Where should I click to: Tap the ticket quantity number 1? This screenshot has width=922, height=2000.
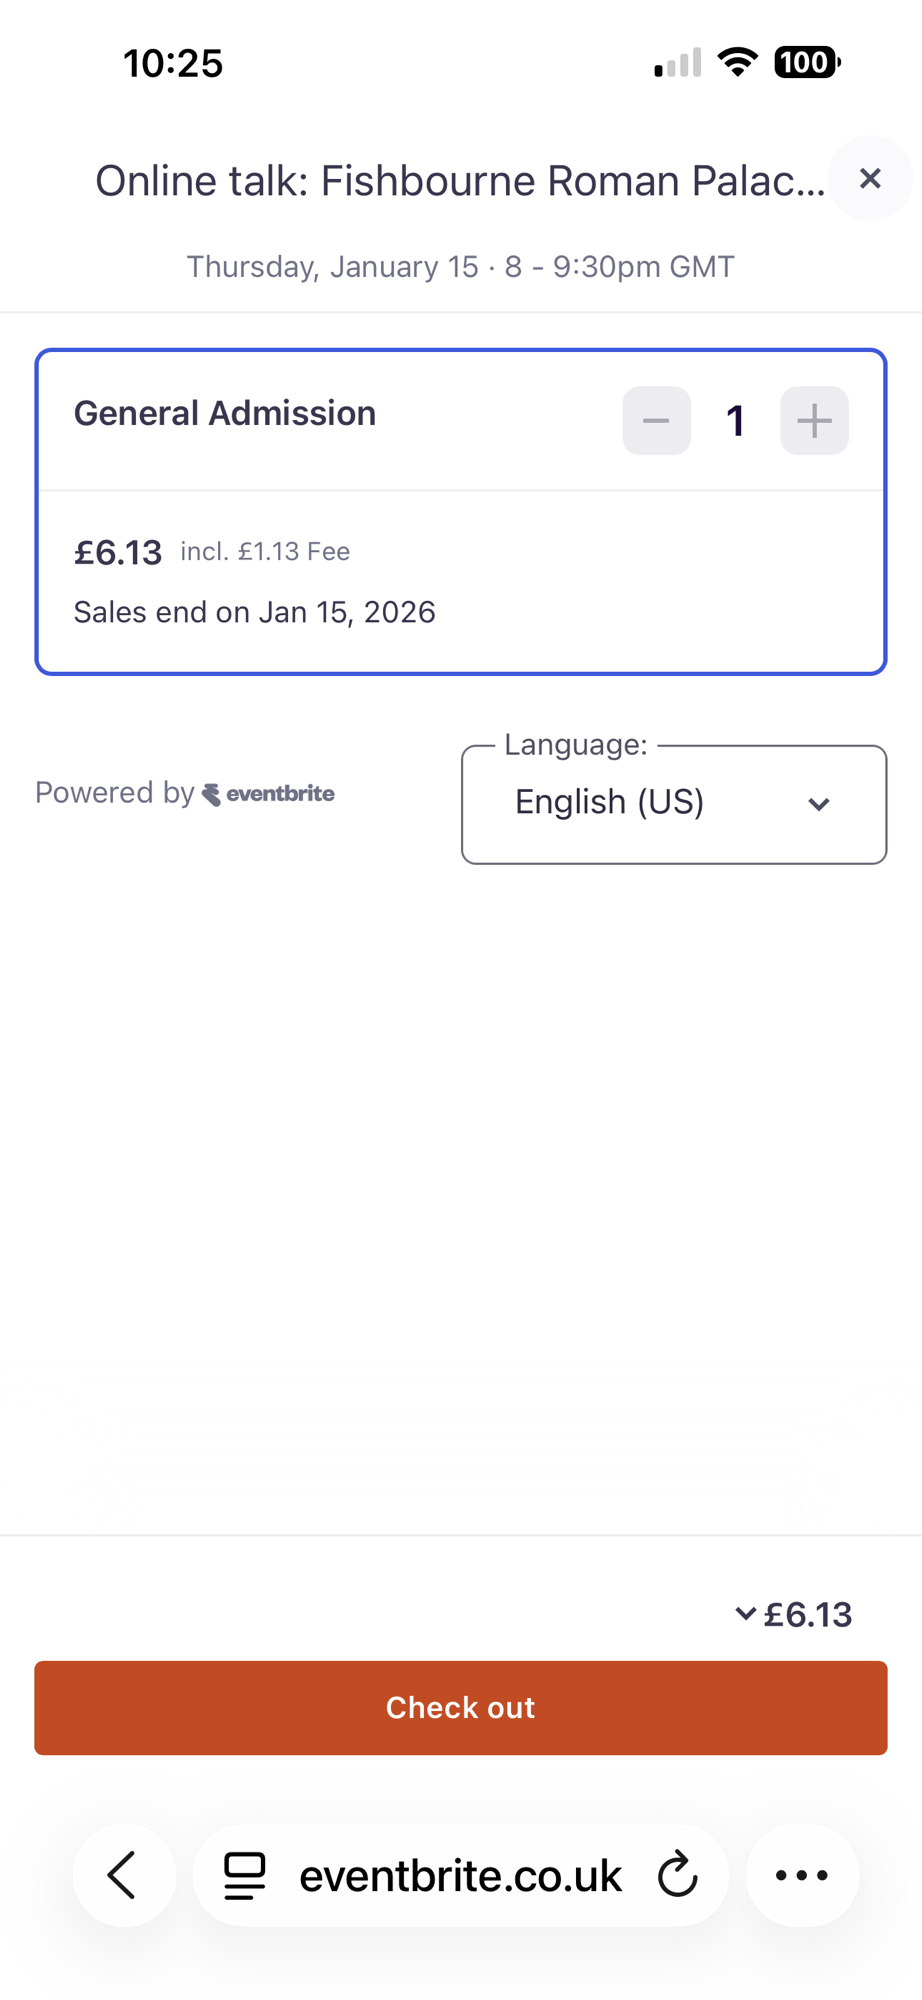(735, 421)
